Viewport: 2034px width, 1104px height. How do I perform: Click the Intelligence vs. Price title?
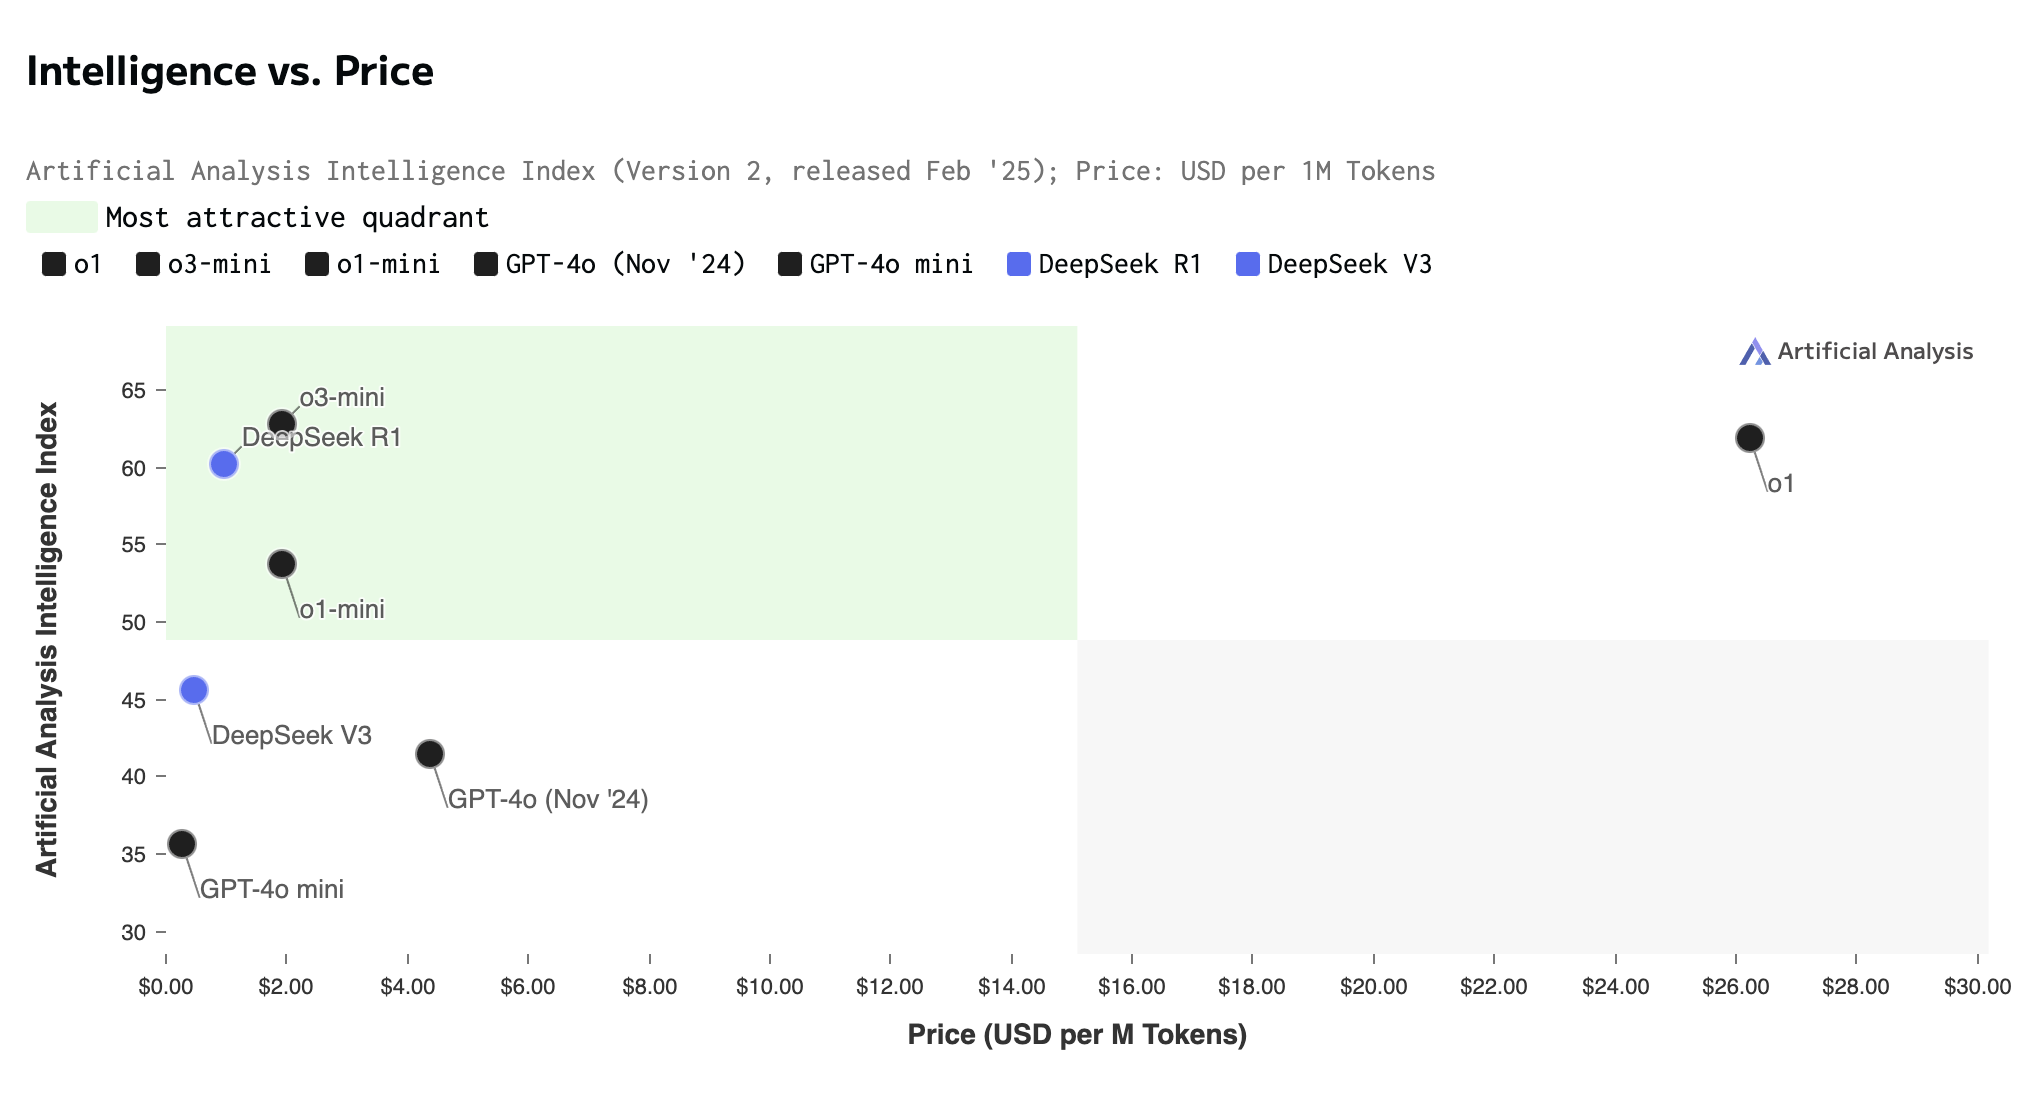coord(230,72)
